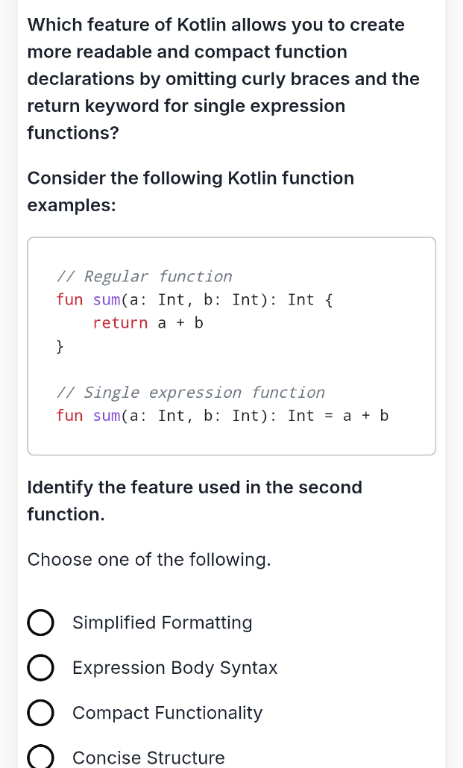Click the "Concise Structure" answer label
This screenshot has width=463, height=768.
pos(148,758)
